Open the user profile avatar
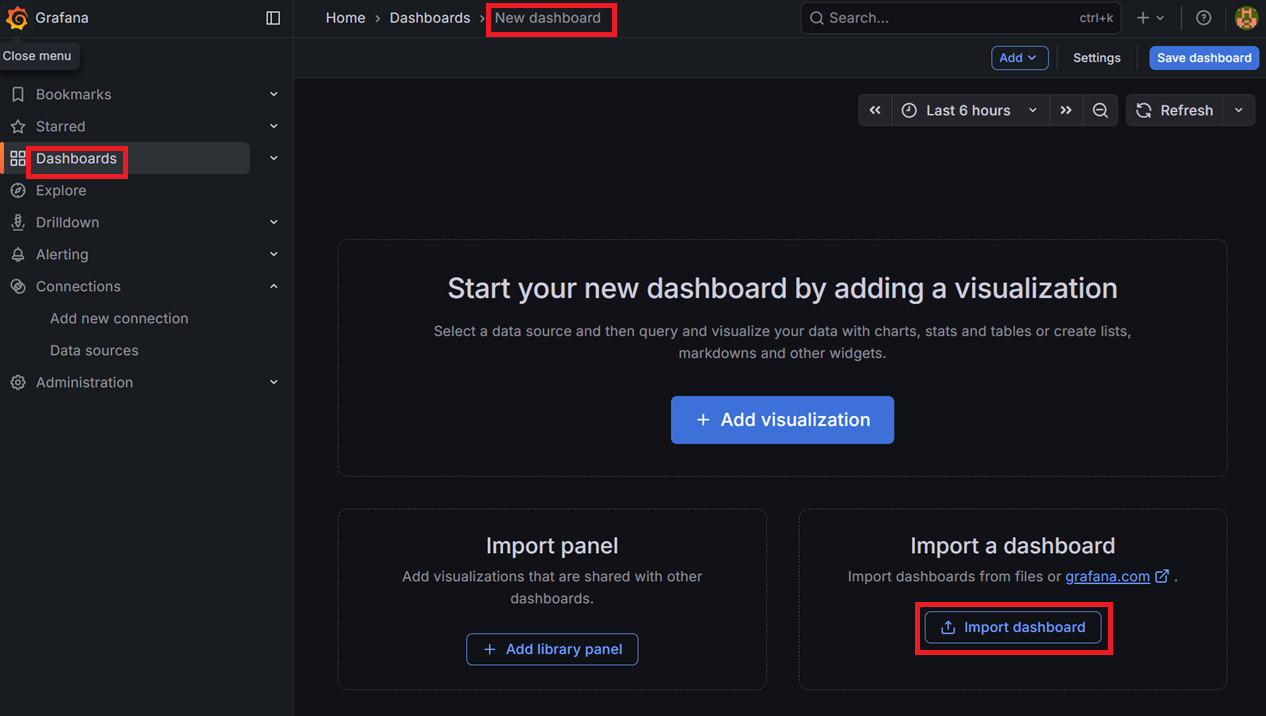Image resolution: width=1266 pixels, height=716 pixels. coord(1246,18)
